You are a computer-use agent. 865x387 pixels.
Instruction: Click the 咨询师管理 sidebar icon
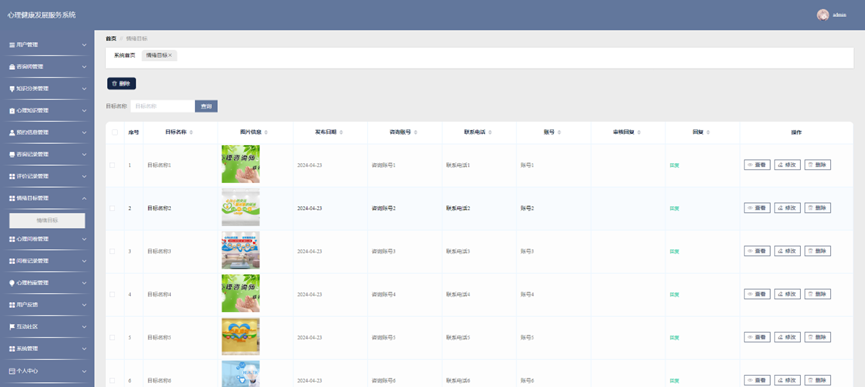[x=12, y=67]
